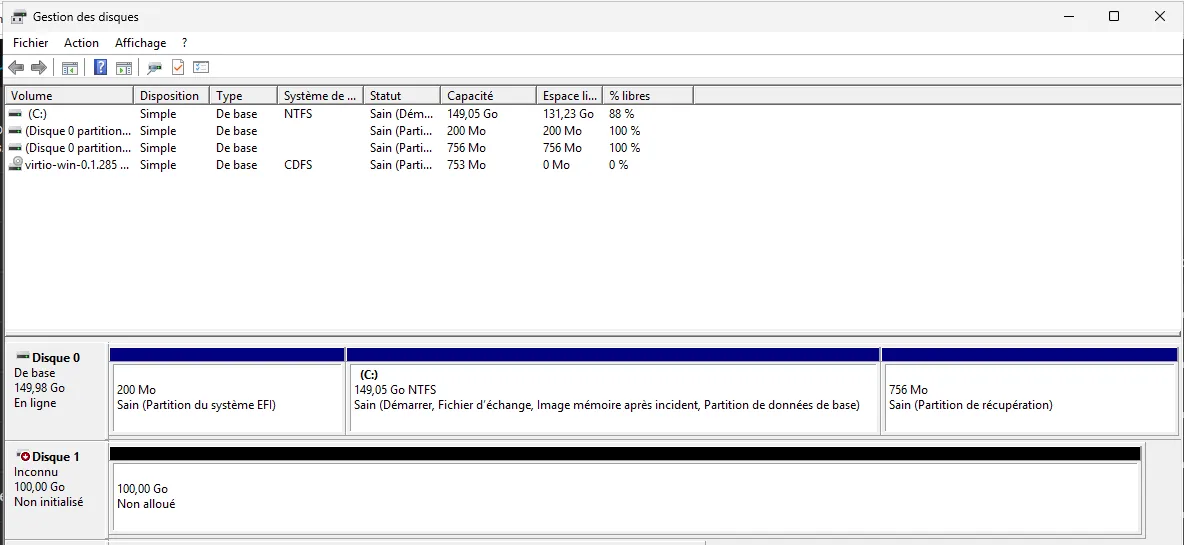Select the 100,00 Go unallocated space
This screenshot has height=545, width=1184.
tap(625, 497)
